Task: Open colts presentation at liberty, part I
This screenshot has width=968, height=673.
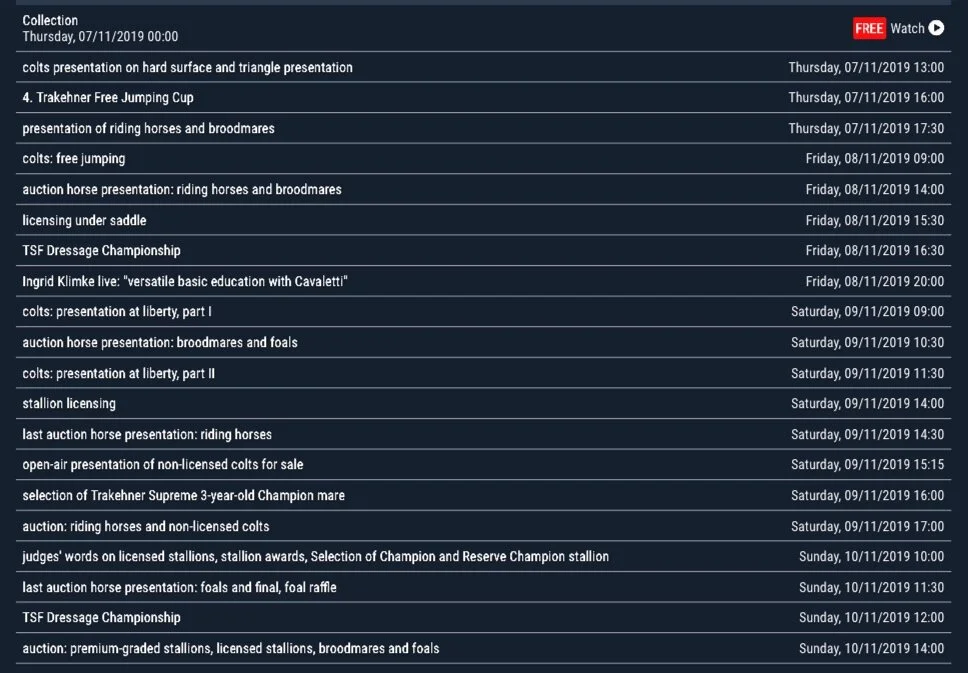Action: [483, 312]
